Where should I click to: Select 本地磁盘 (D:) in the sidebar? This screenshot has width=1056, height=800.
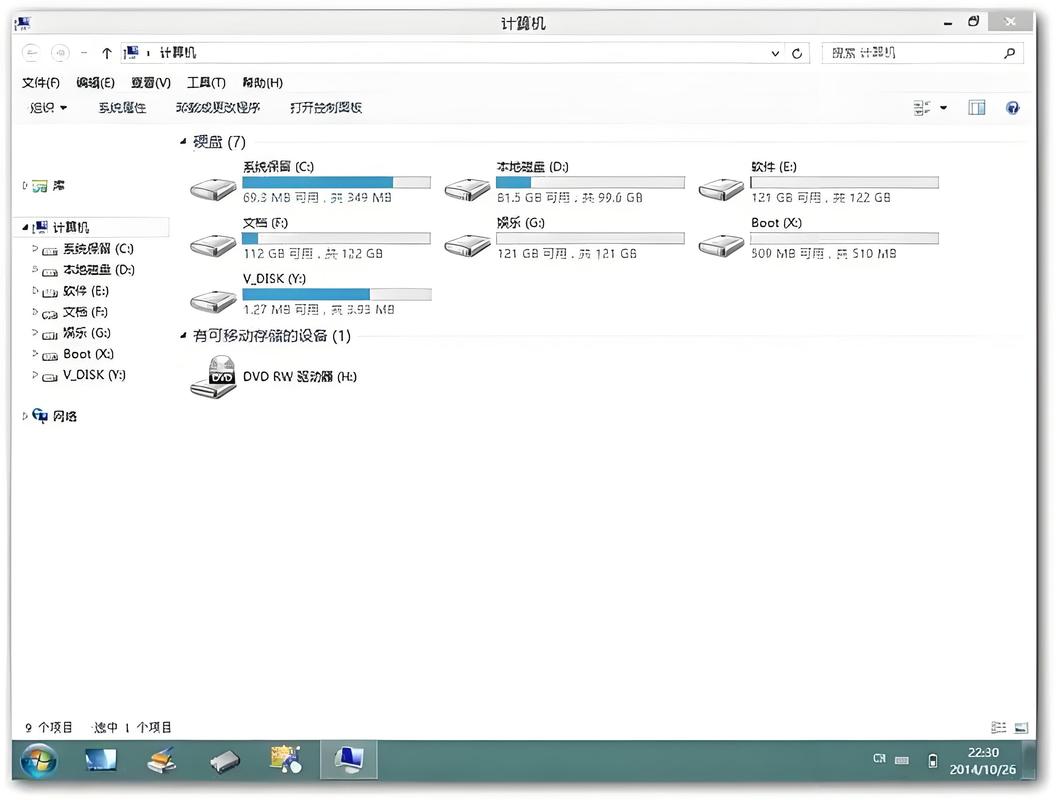[90, 269]
